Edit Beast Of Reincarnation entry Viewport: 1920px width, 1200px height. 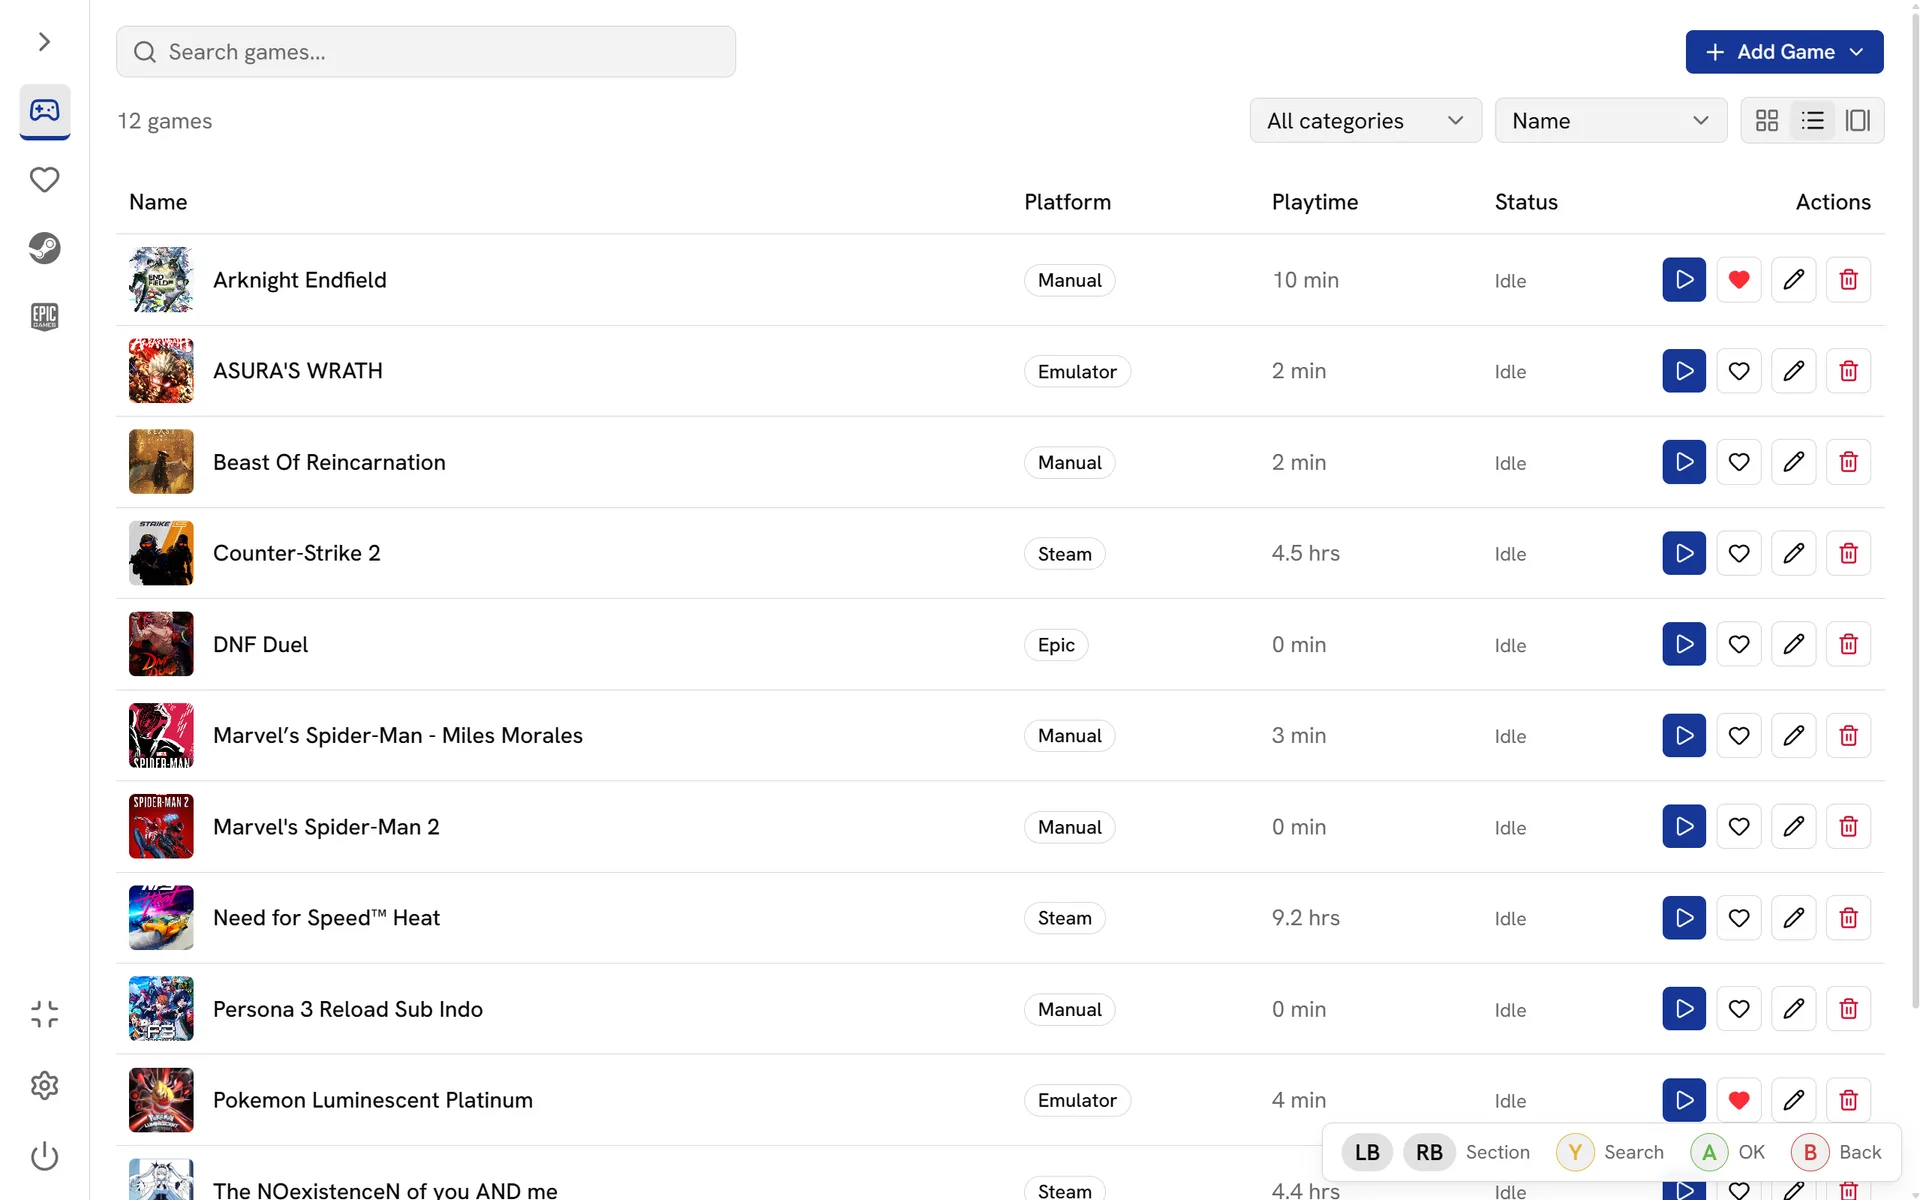1794,462
